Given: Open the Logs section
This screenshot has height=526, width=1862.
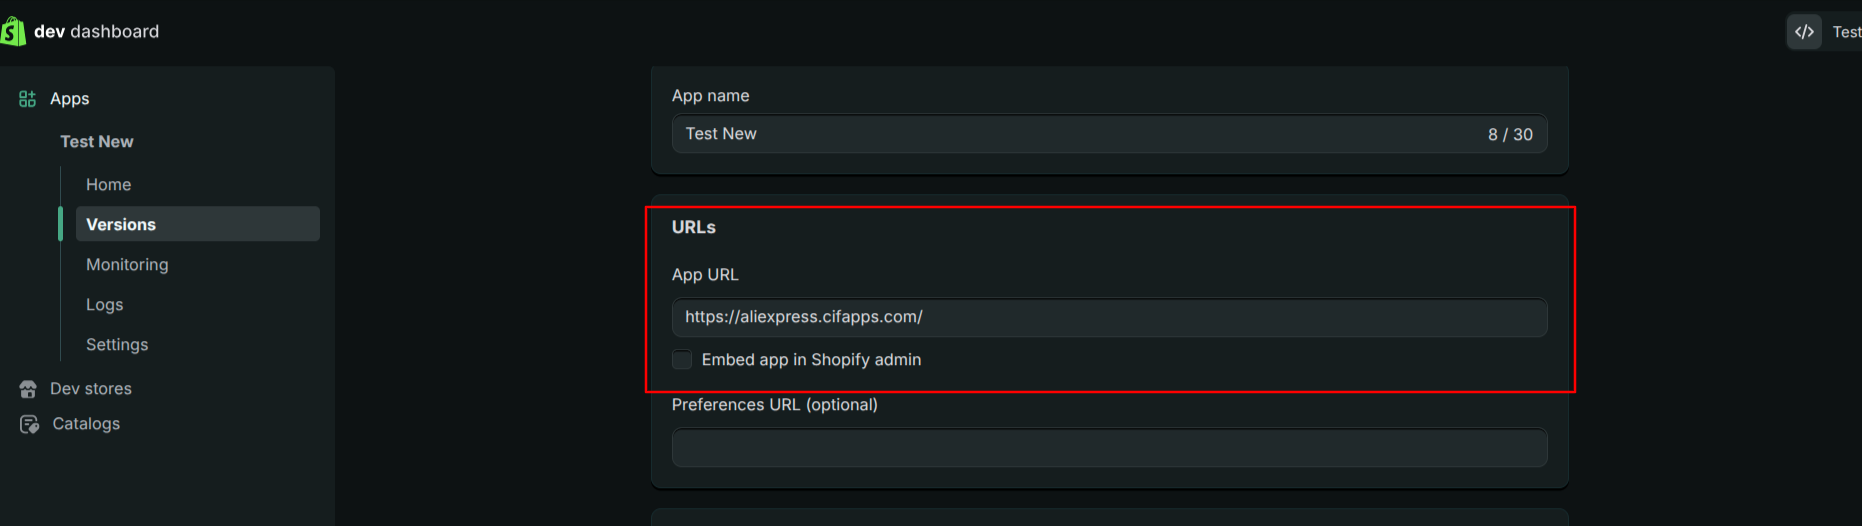Looking at the screenshot, I should pos(105,305).
